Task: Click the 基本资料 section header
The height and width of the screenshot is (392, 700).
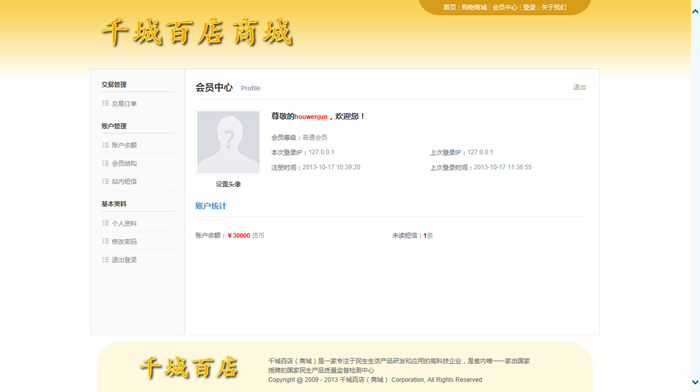Action: (x=114, y=204)
